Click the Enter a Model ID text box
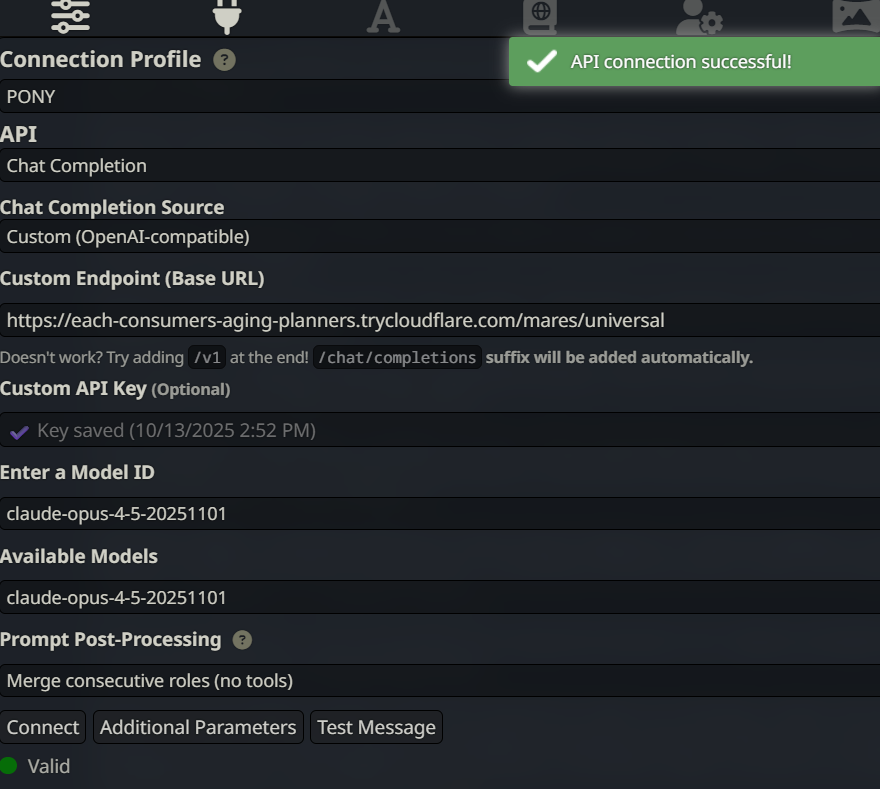The height and width of the screenshot is (789, 880). click(x=440, y=514)
